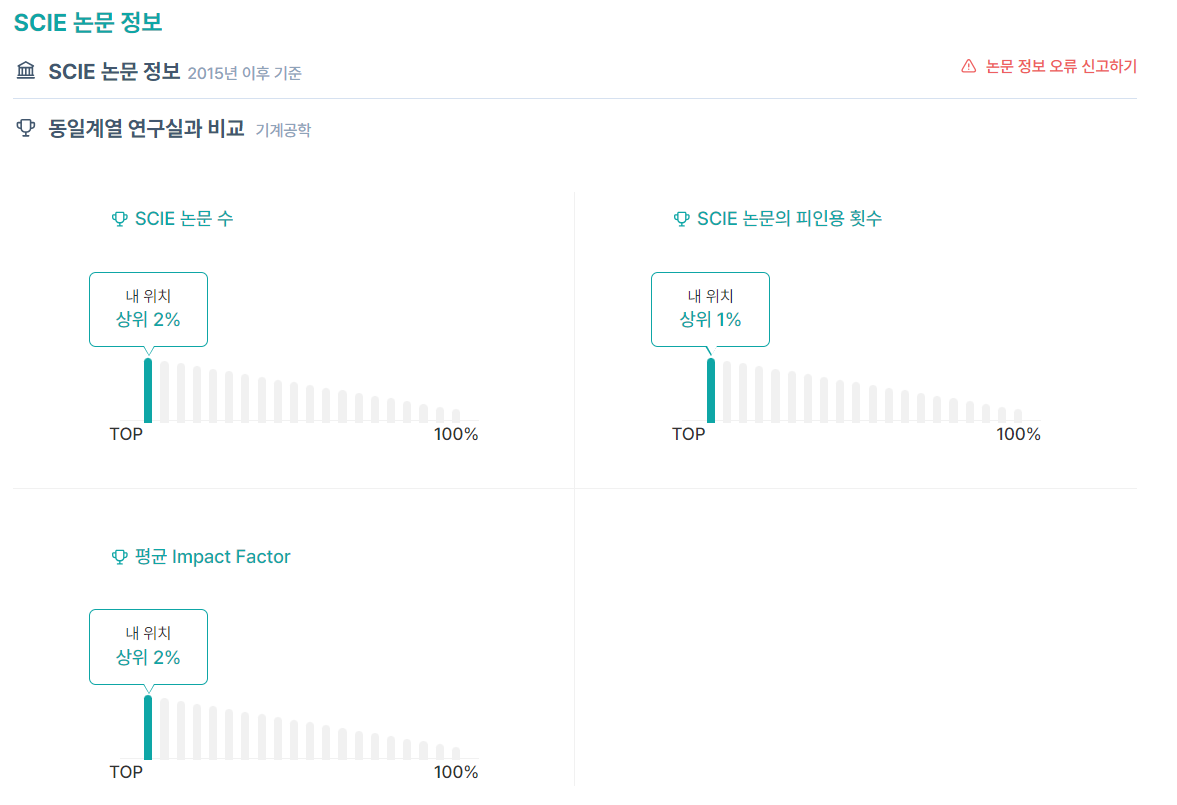Click the trophy icon beside 평균 Impact Factor
This screenshot has height=805, width=1177.
pyautogui.click(x=122, y=556)
